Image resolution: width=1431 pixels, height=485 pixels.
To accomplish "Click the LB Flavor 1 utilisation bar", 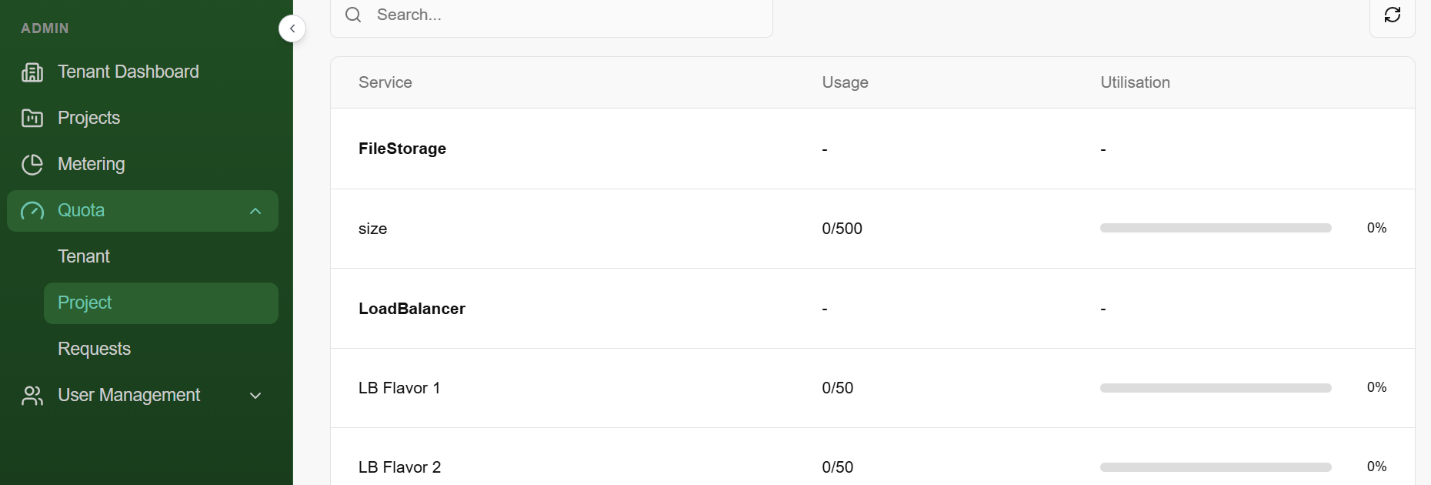I will 1215,388.
